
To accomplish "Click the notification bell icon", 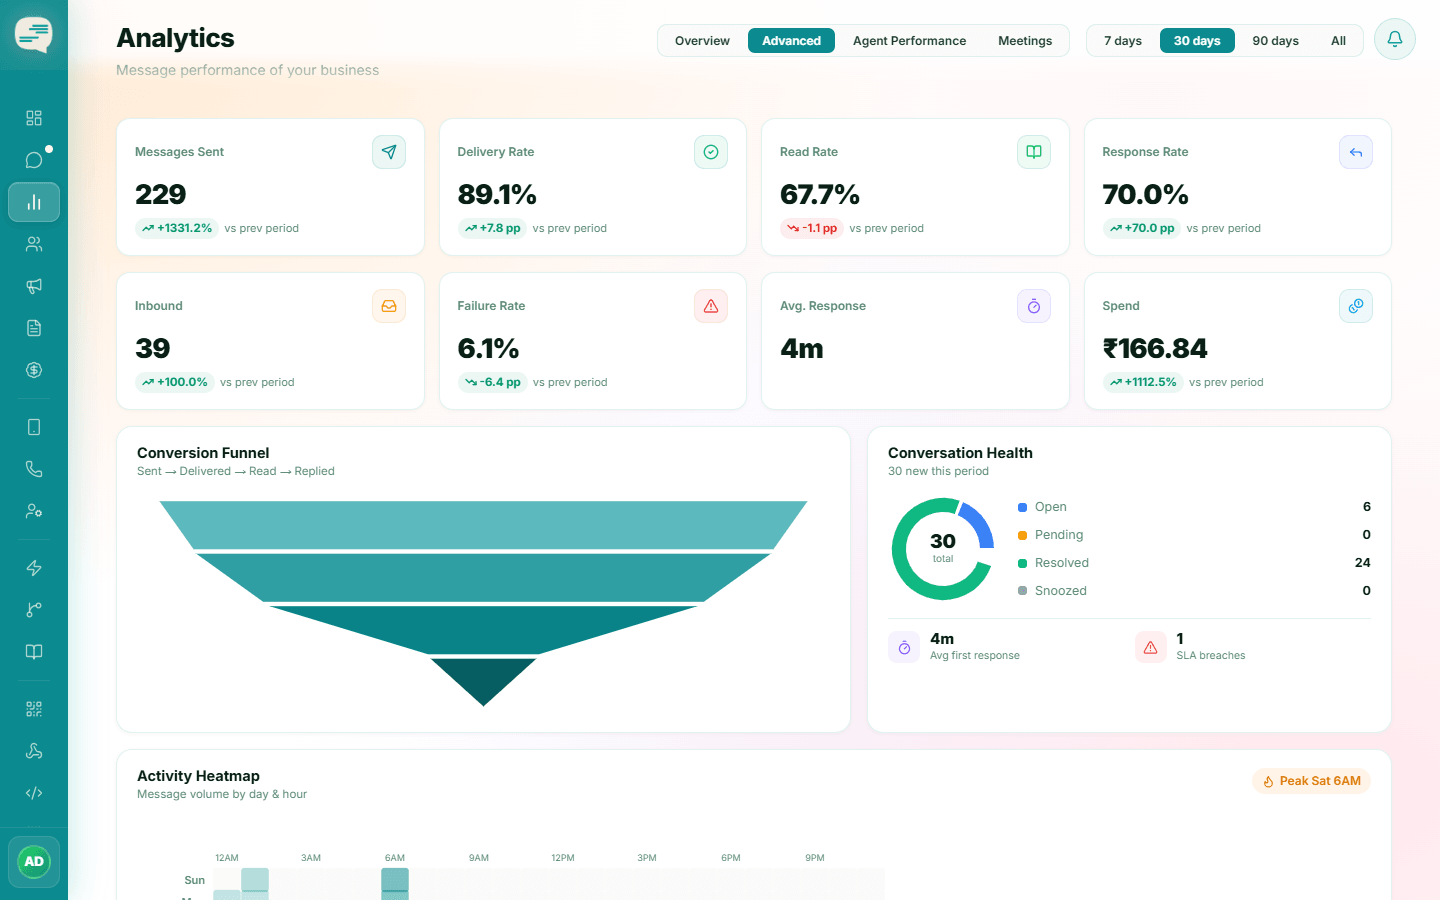I will click(1395, 39).
